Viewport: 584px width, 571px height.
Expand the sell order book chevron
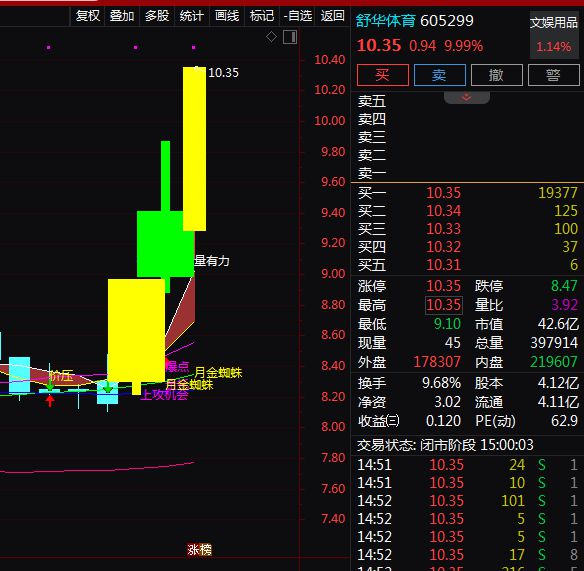coord(467,98)
